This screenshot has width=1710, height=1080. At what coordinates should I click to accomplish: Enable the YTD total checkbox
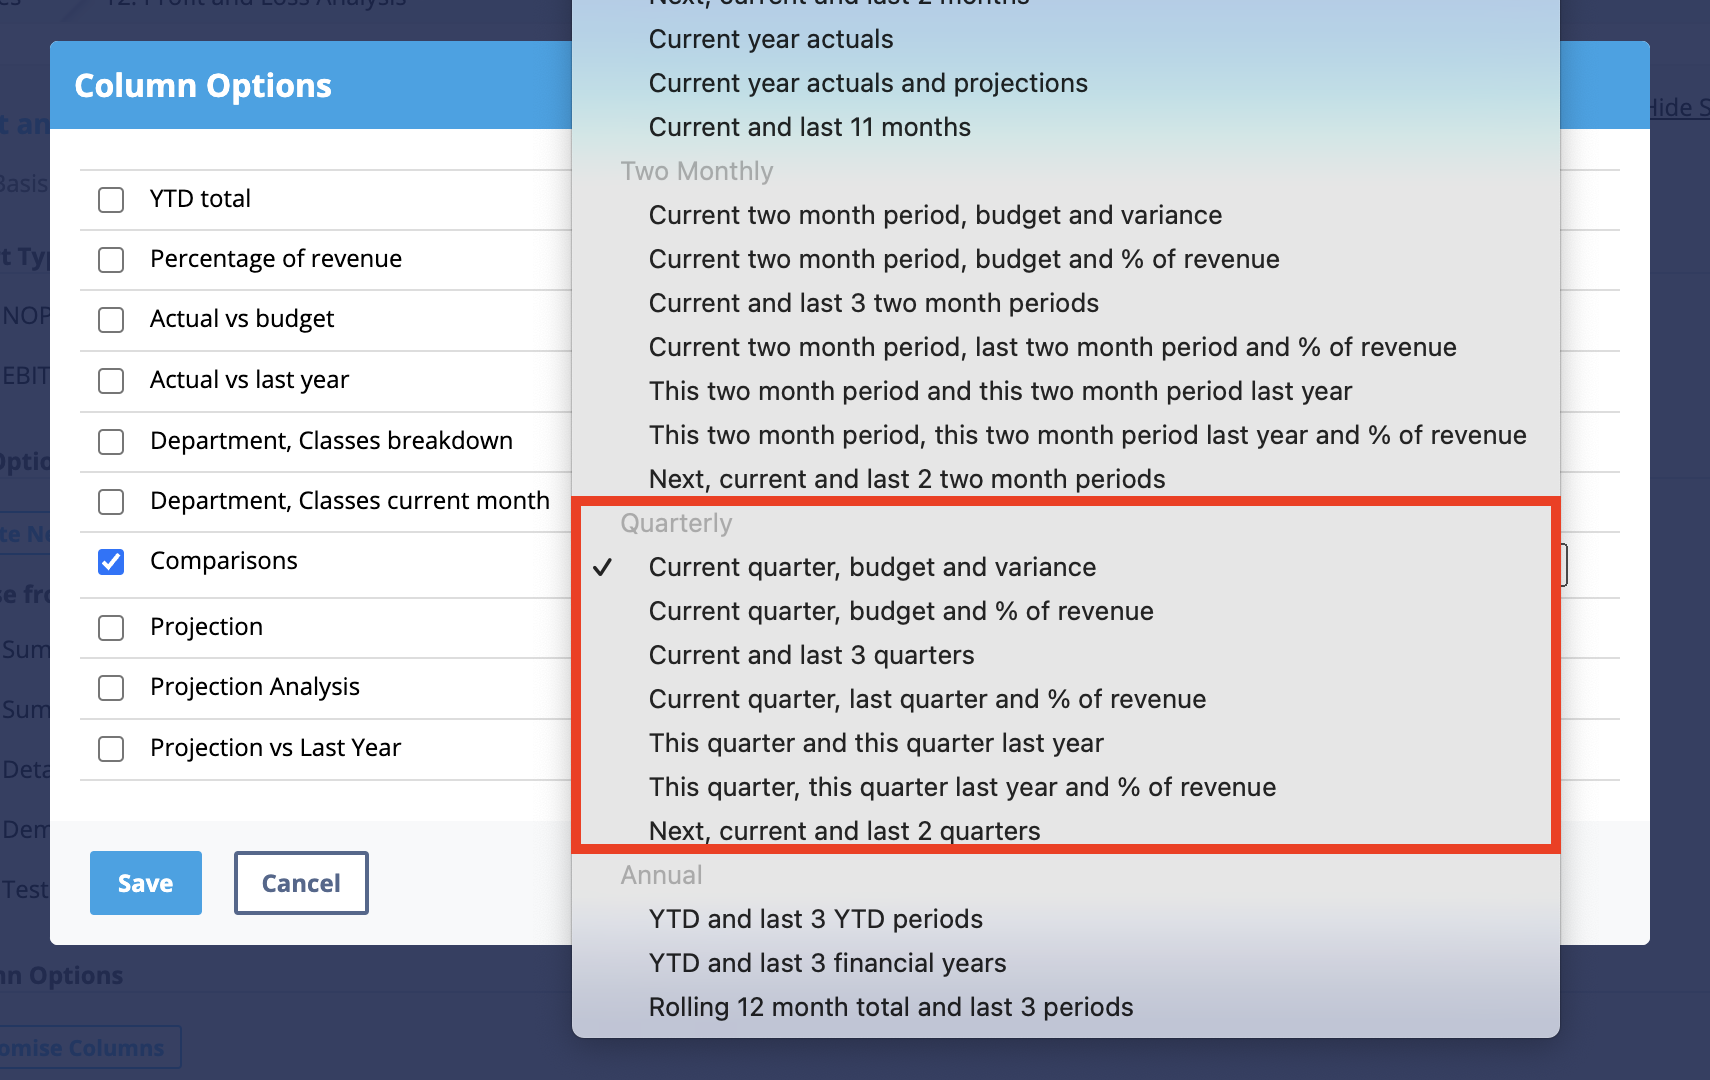pos(111,199)
